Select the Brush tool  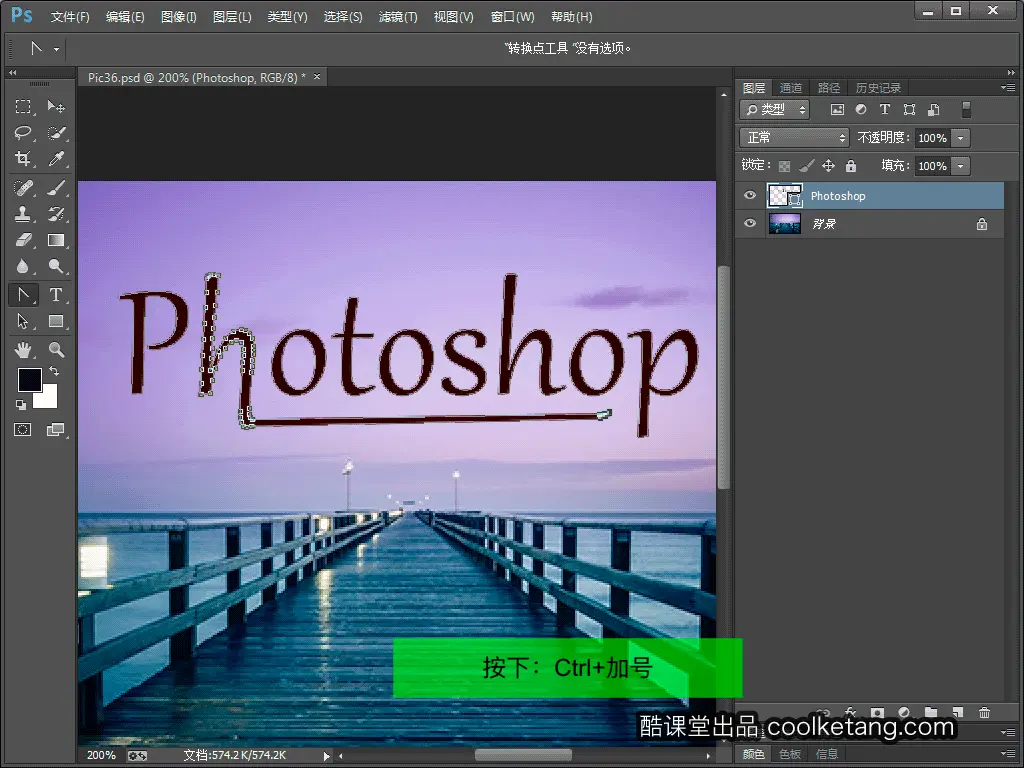(x=56, y=188)
